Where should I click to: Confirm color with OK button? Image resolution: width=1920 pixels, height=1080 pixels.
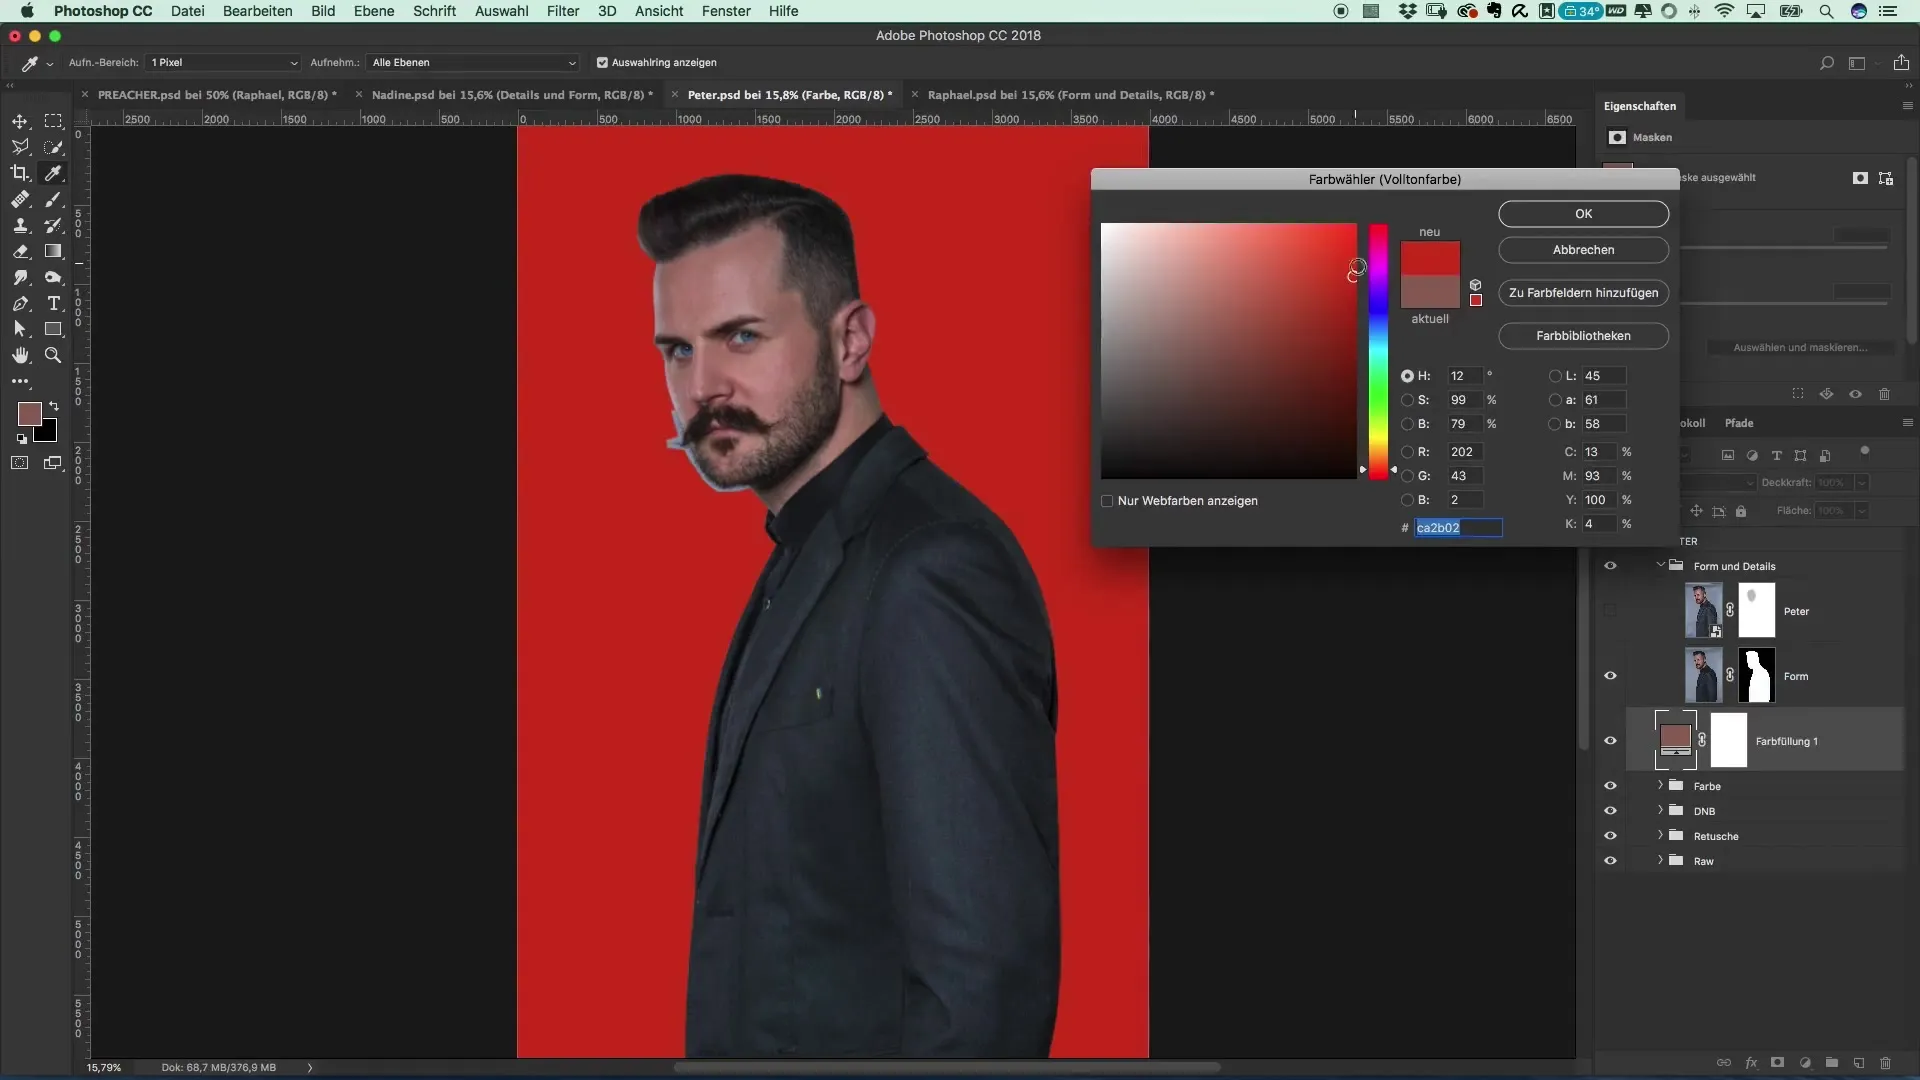1583,214
